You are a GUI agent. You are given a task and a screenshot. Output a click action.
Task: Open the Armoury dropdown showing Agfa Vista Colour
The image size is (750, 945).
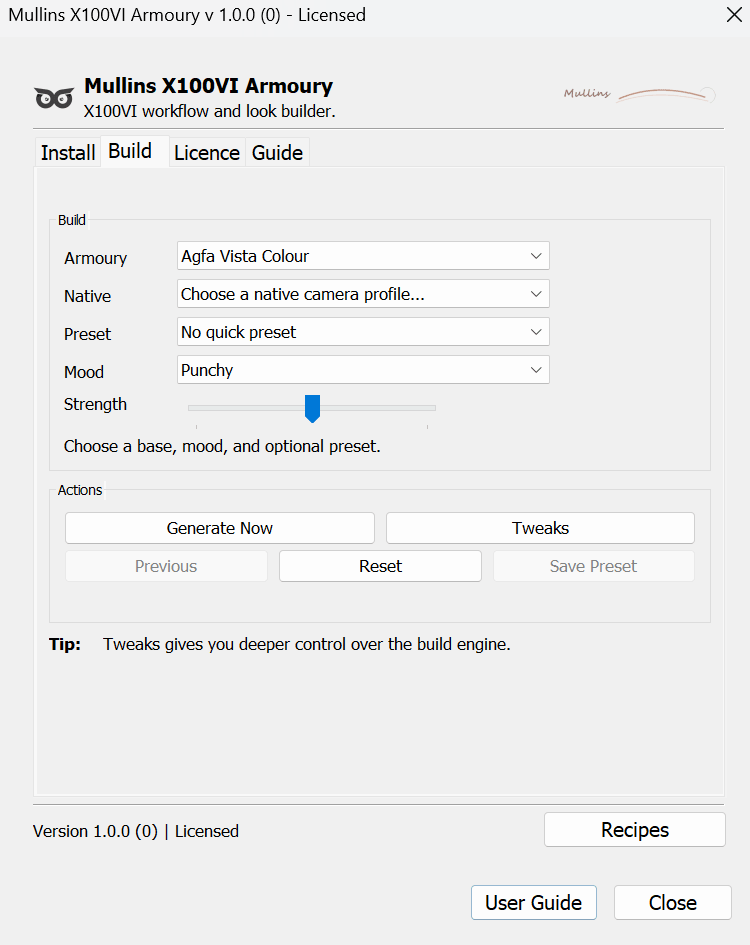363,256
